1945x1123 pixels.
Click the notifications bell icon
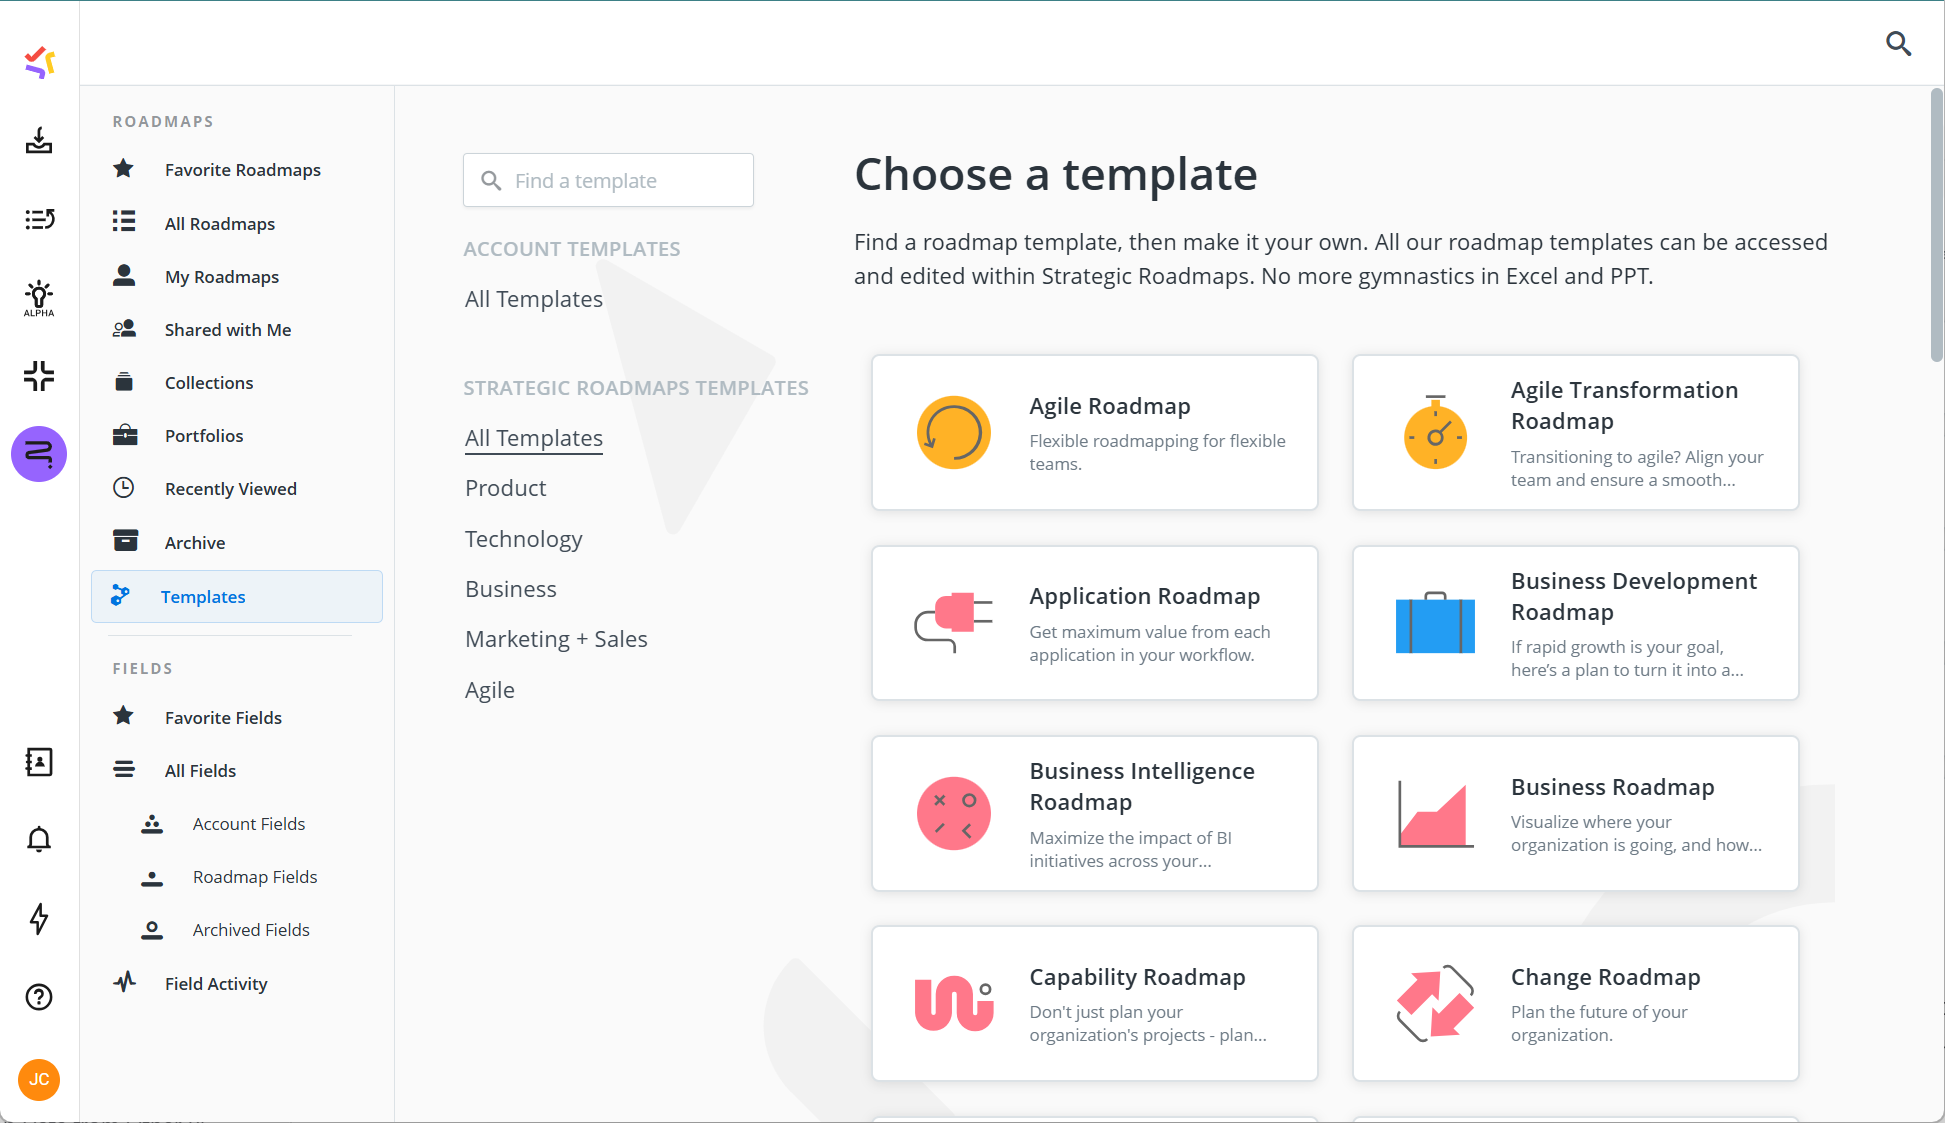click(39, 841)
